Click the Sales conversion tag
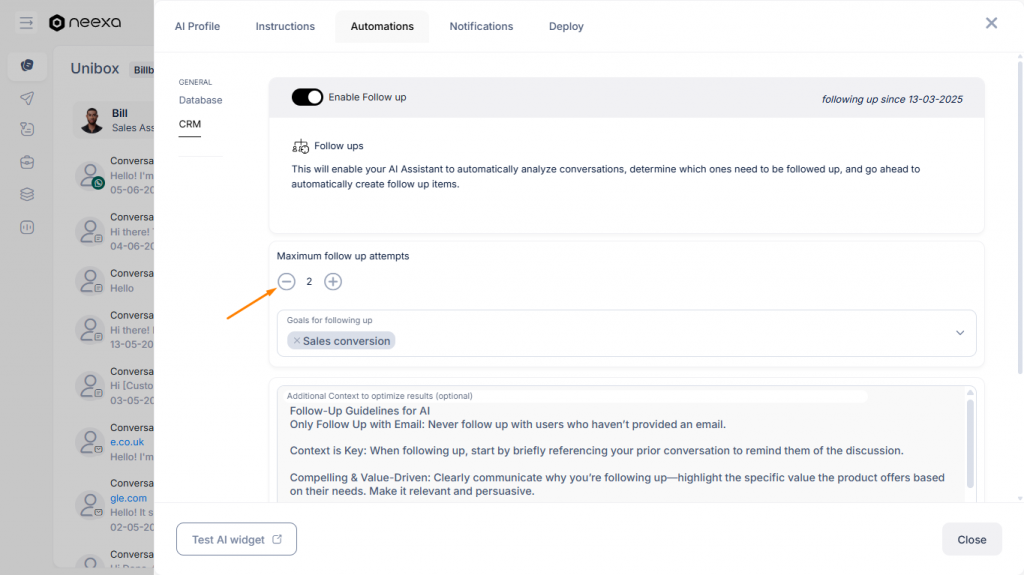This screenshot has width=1024, height=575. (x=341, y=340)
